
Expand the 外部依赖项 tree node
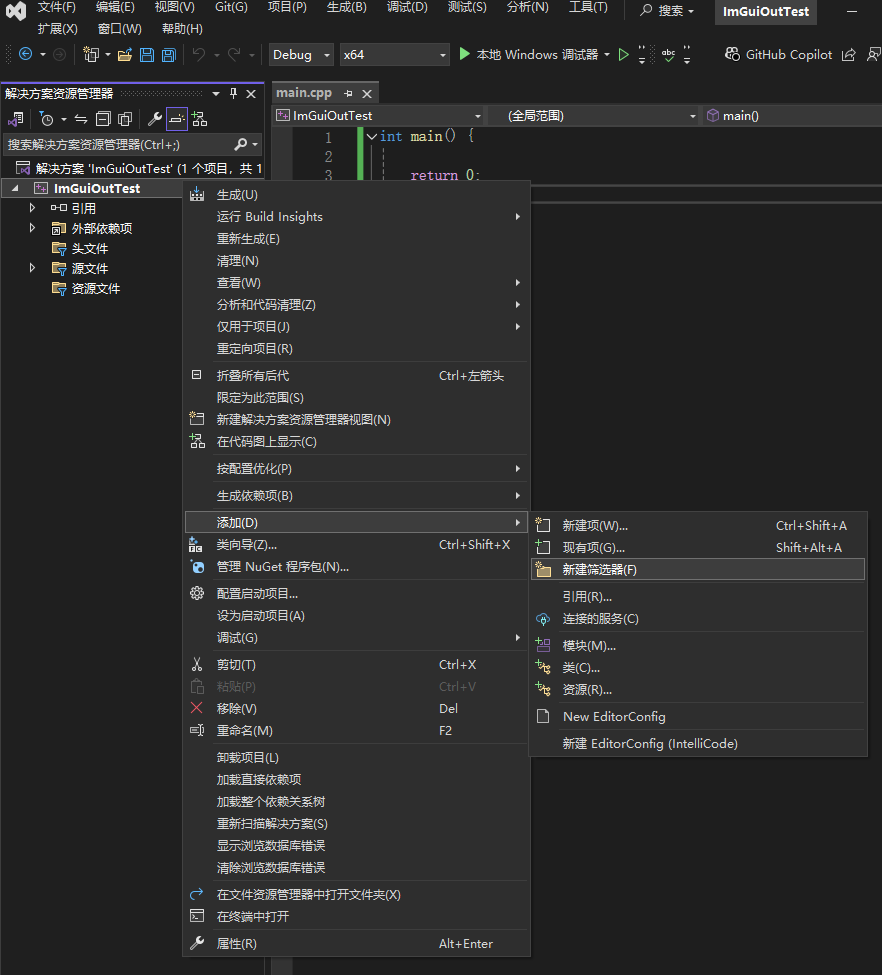click(x=32, y=228)
